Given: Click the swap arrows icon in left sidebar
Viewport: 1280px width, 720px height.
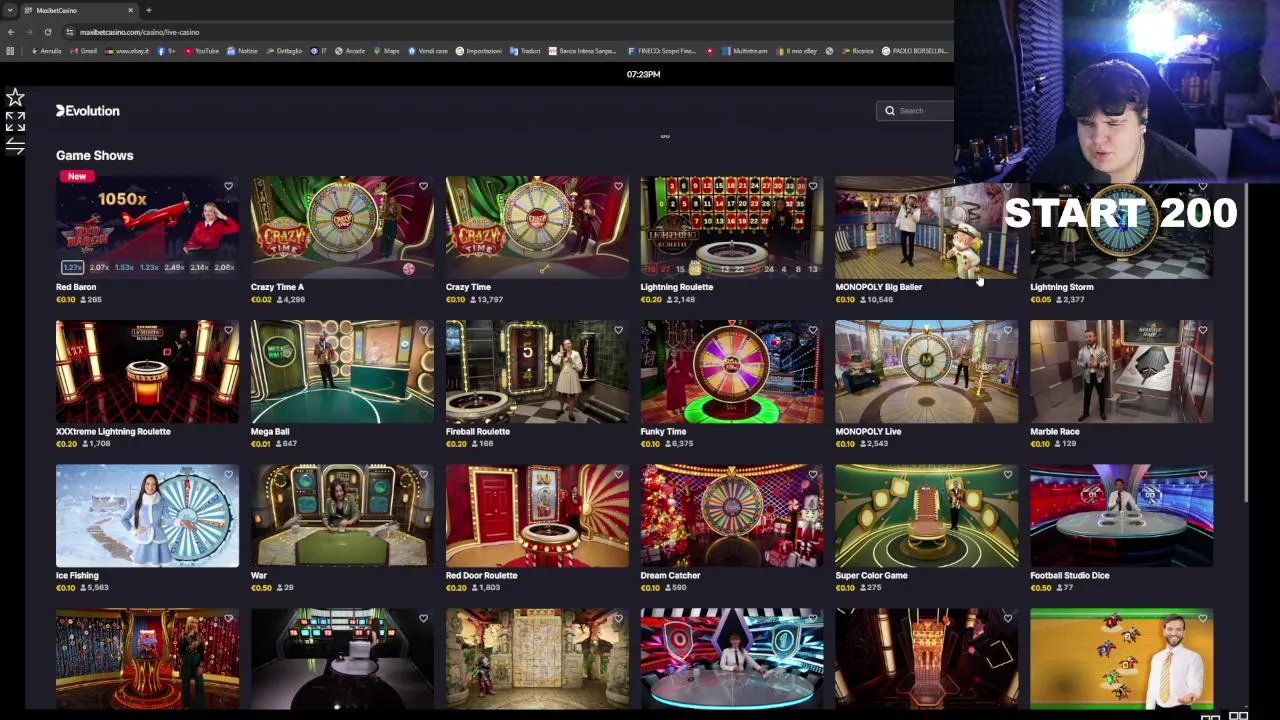Looking at the screenshot, I should pos(15,146).
